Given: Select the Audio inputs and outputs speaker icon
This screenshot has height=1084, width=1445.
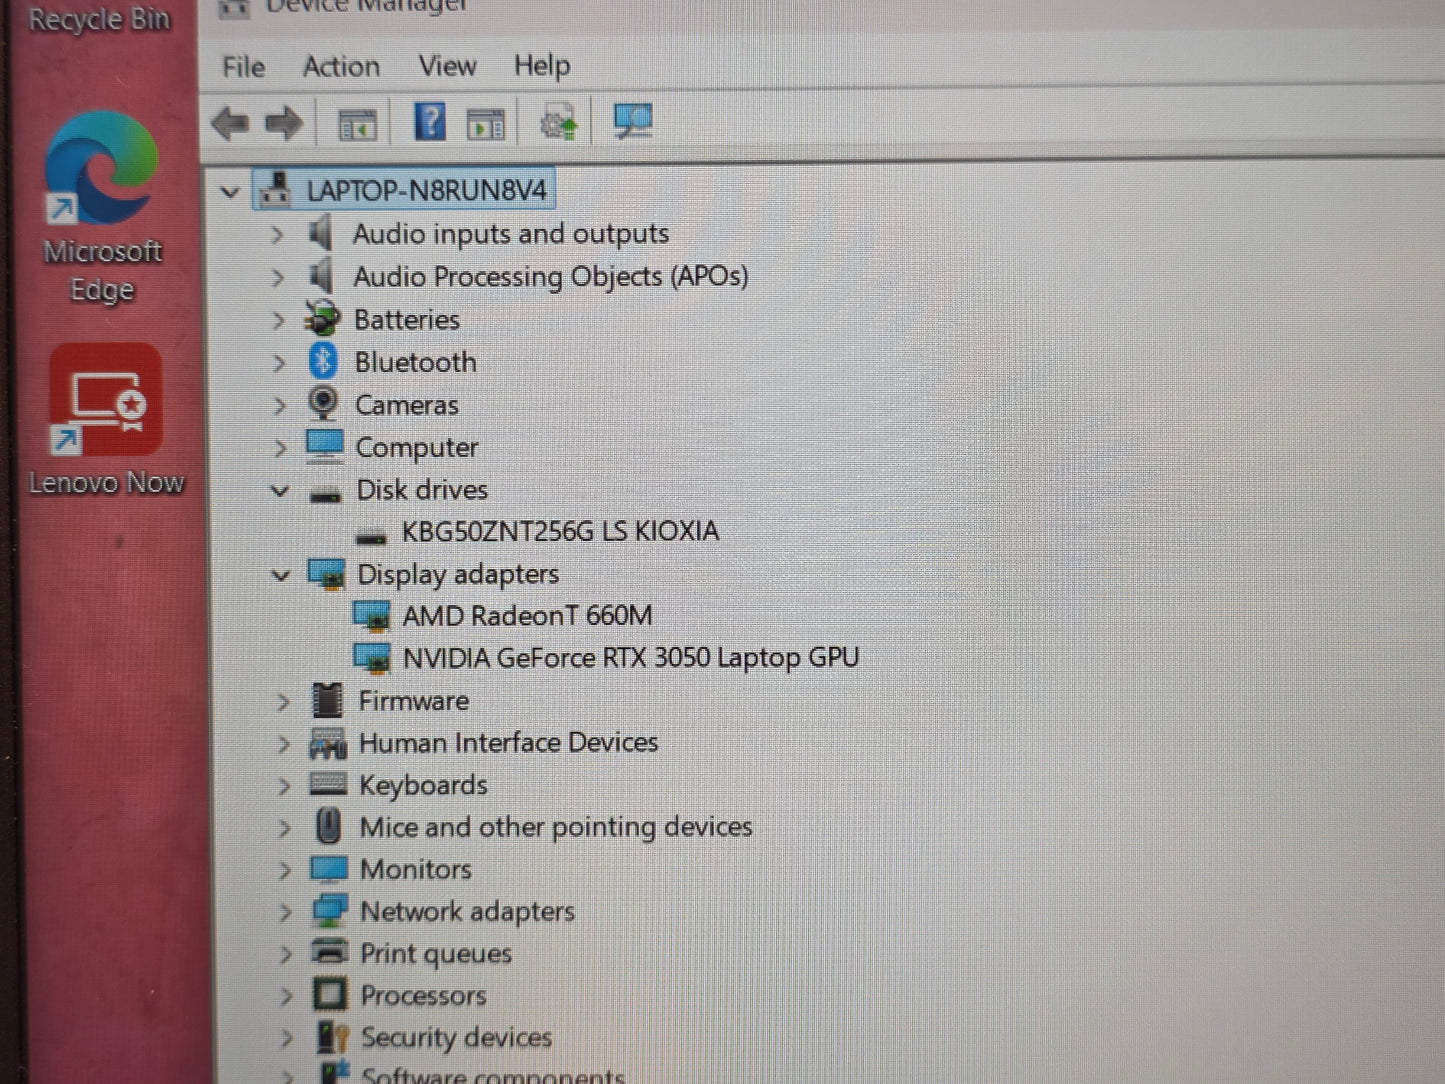Looking at the screenshot, I should click(x=321, y=234).
